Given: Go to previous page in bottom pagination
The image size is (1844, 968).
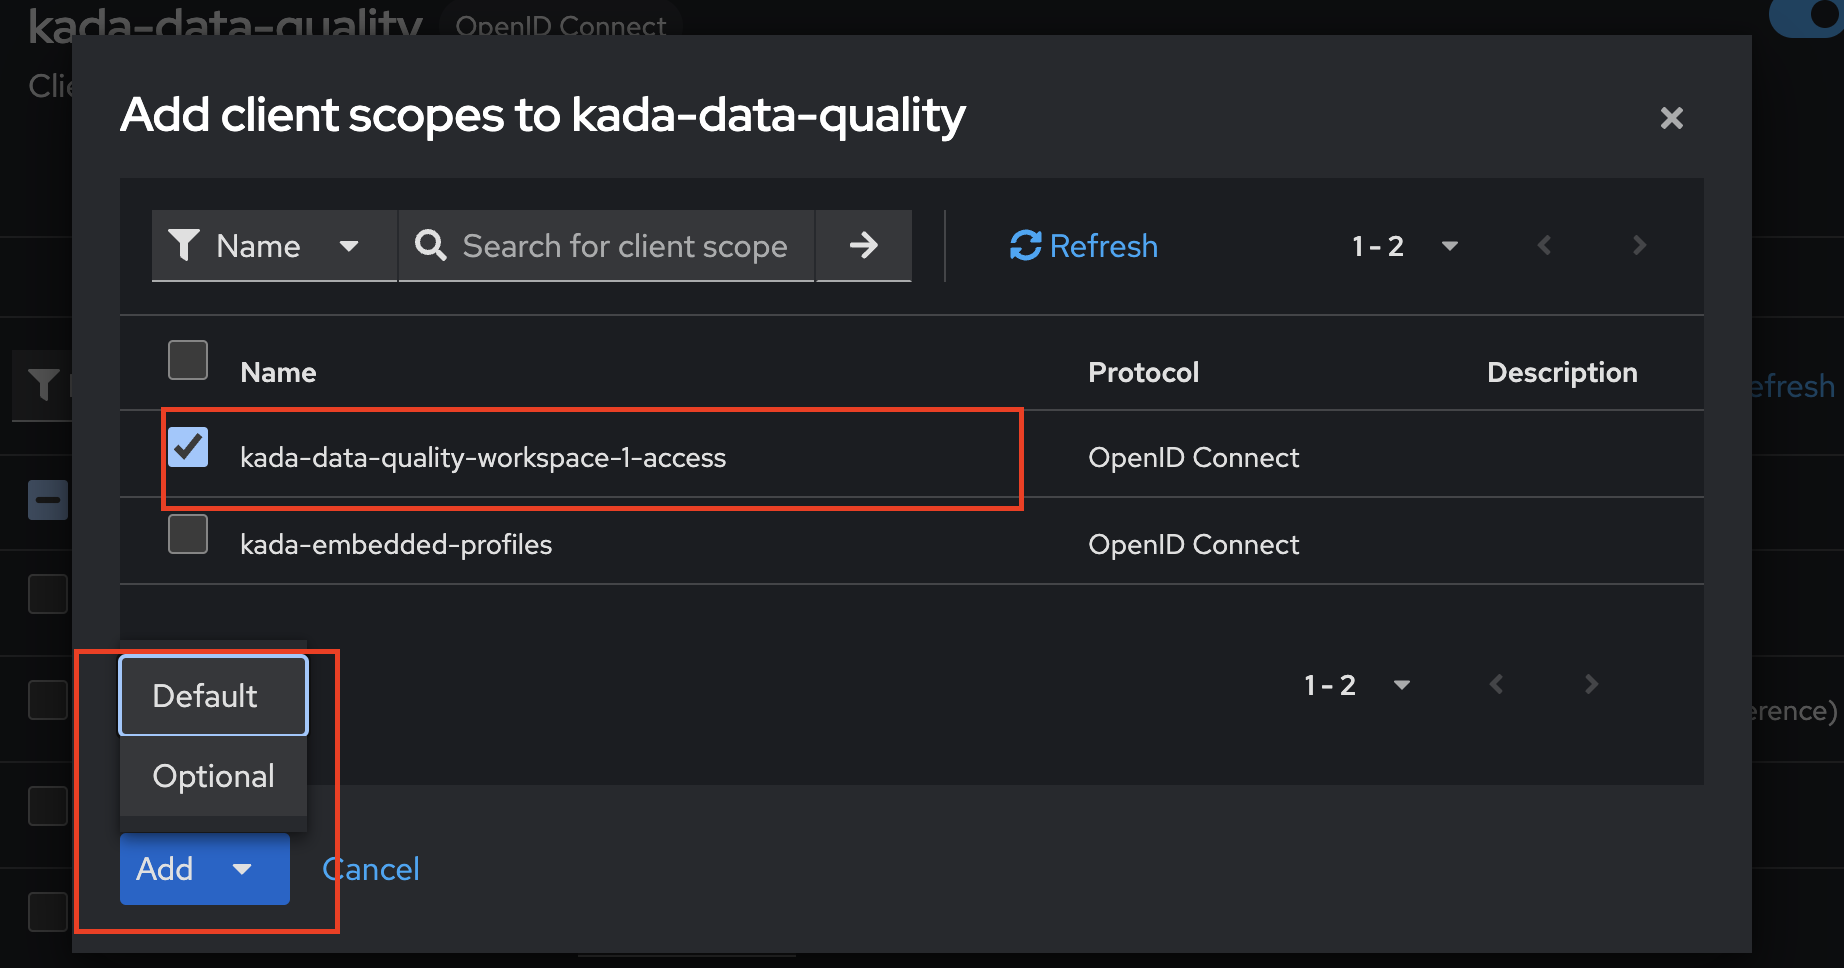Looking at the screenshot, I should tap(1496, 684).
